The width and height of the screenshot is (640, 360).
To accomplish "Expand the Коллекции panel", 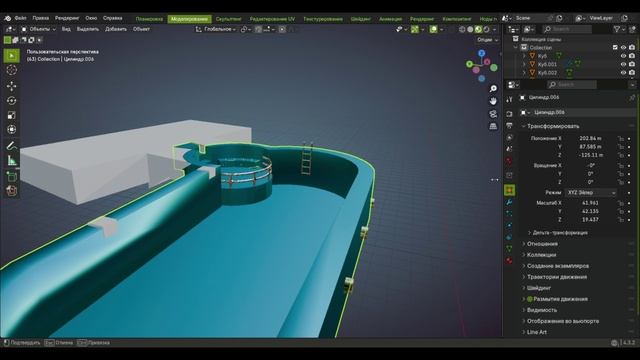I will point(541,255).
